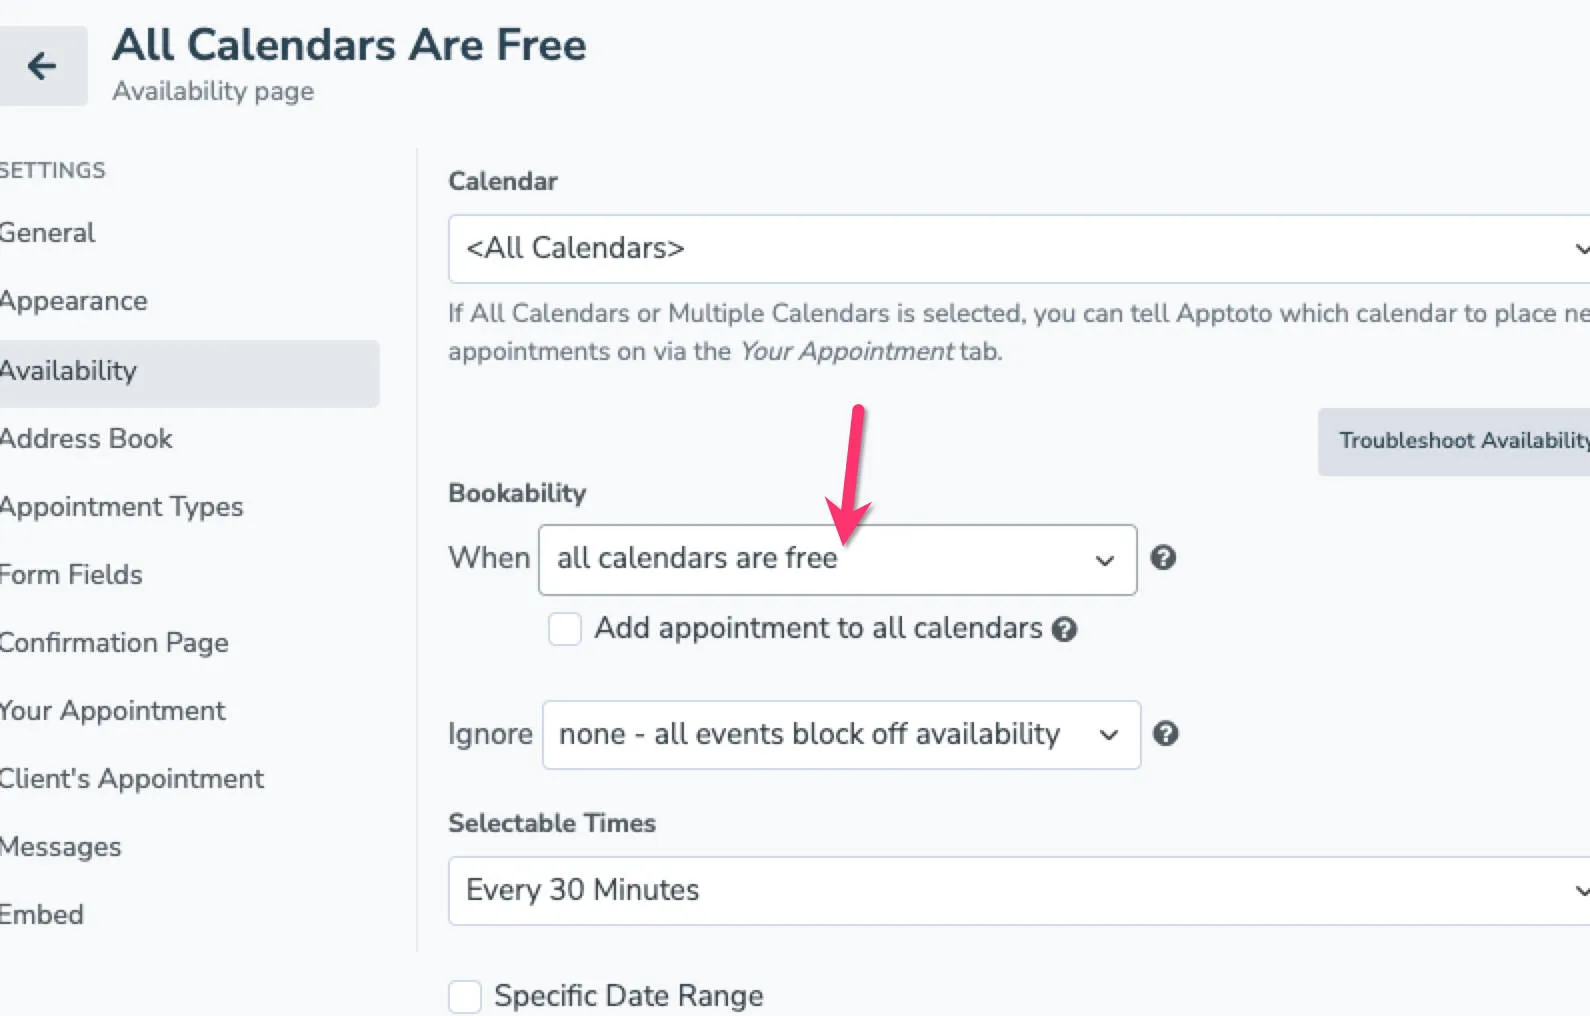Enable Add appointment to all calendars
This screenshot has width=1590, height=1016.
click(x=564, y=629)
